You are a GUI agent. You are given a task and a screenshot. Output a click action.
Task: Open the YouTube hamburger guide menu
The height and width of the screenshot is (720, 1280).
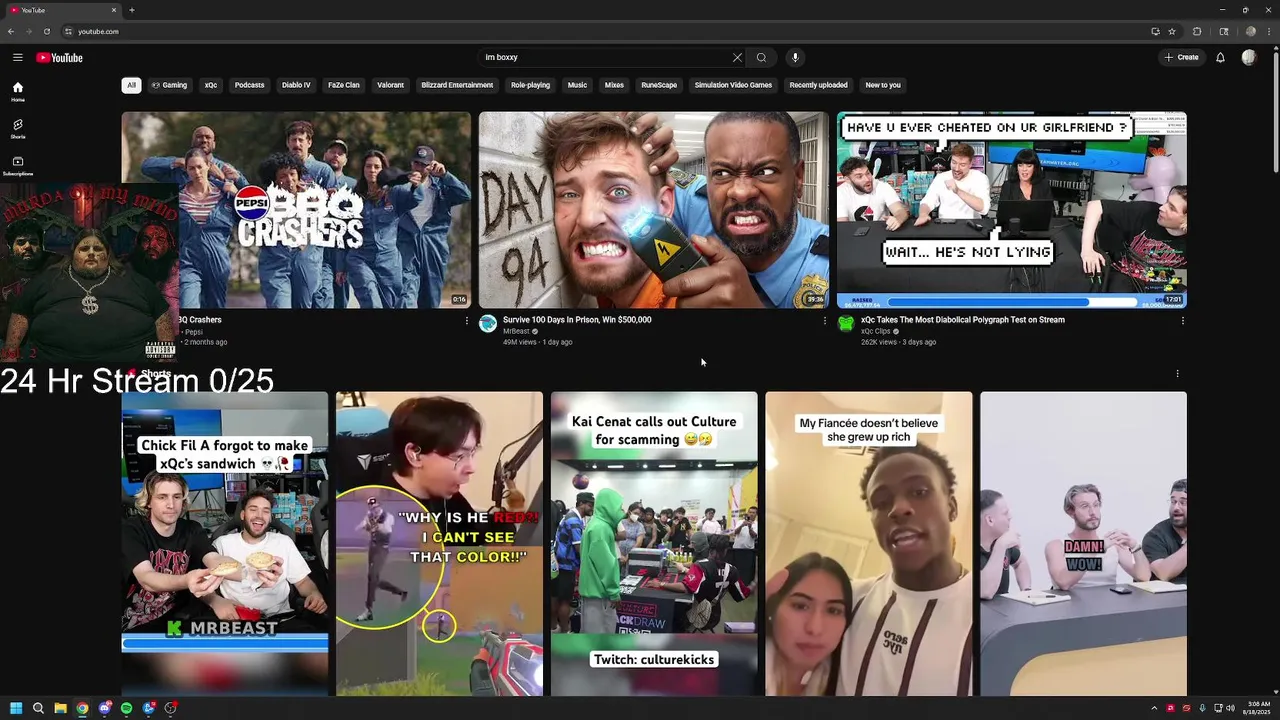click(x=17, y=57)
